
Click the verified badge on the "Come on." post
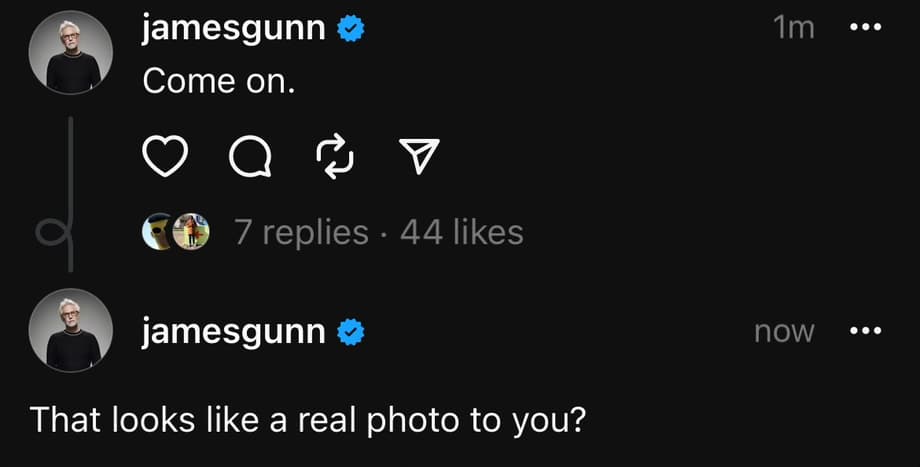(x=349, y=29)
